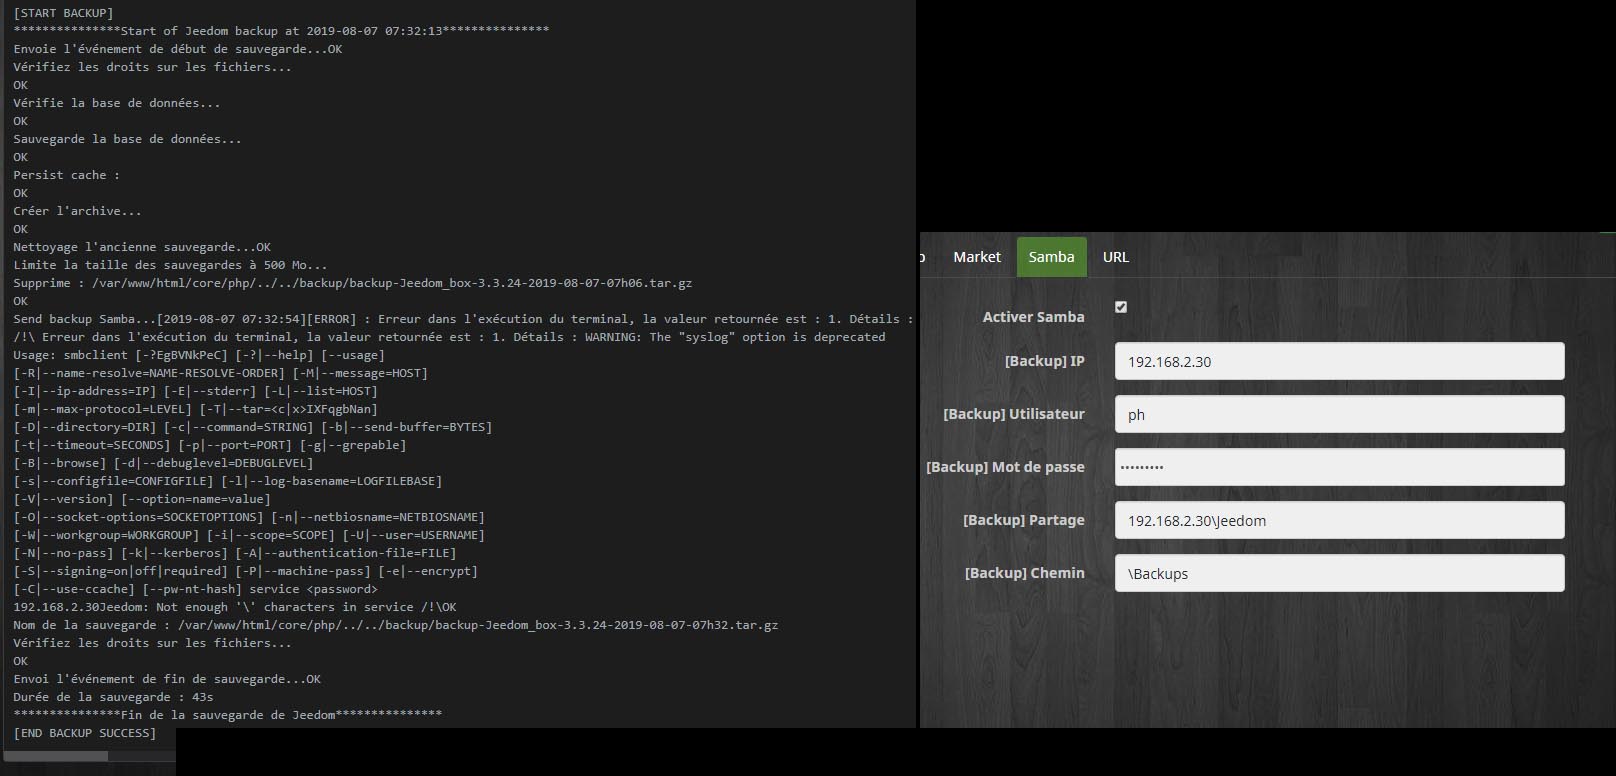Click the "Send backup Samba..." error line
1616x776 pixels.
[x=463, y=319]
